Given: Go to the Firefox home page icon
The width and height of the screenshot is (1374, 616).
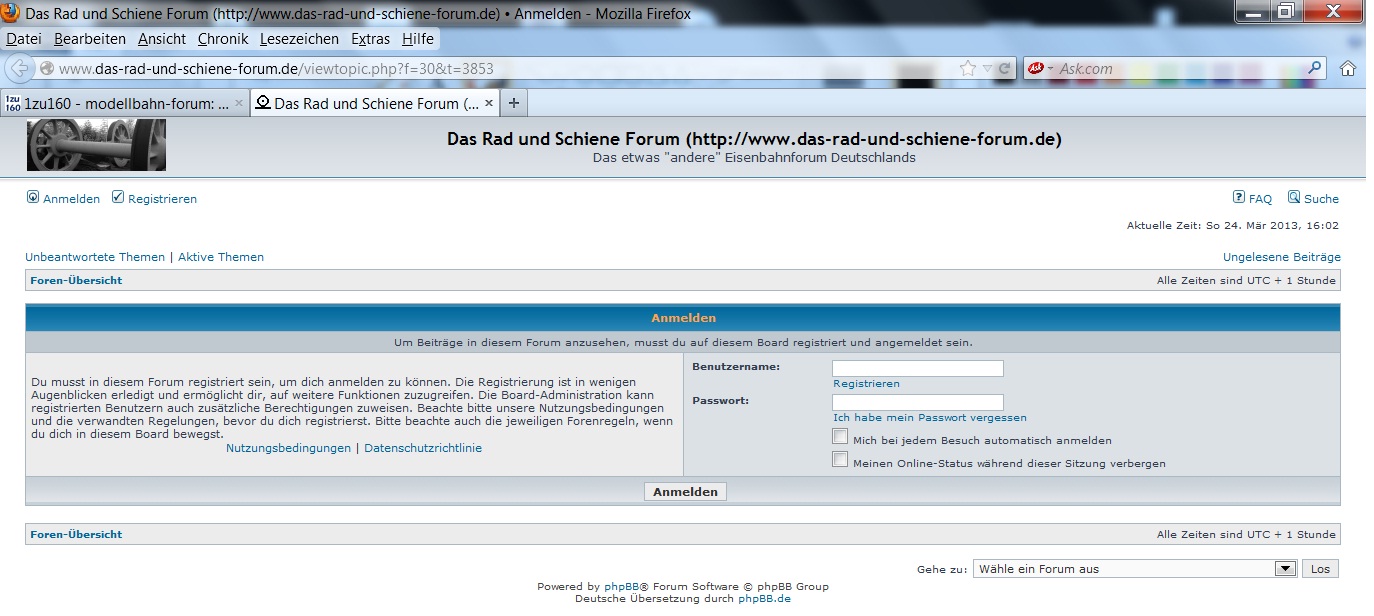Looking at the screenshot, I should pyautogui.click(x=1348, y=69).
